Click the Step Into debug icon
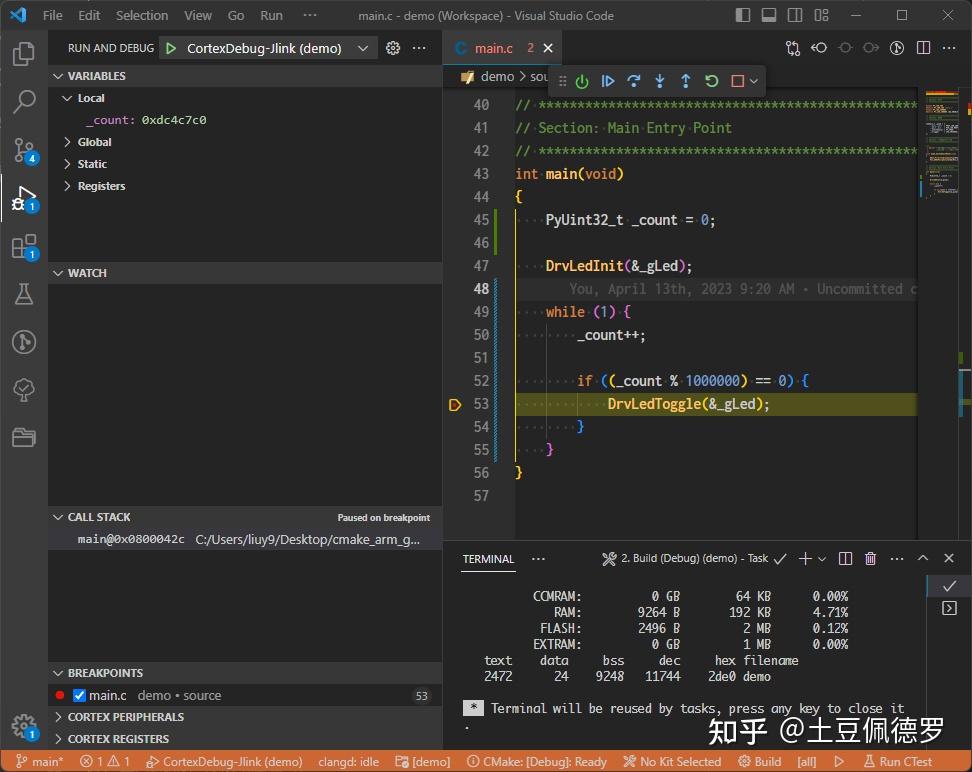Screen dimensions: 972x772 click(x=660, y=81)
